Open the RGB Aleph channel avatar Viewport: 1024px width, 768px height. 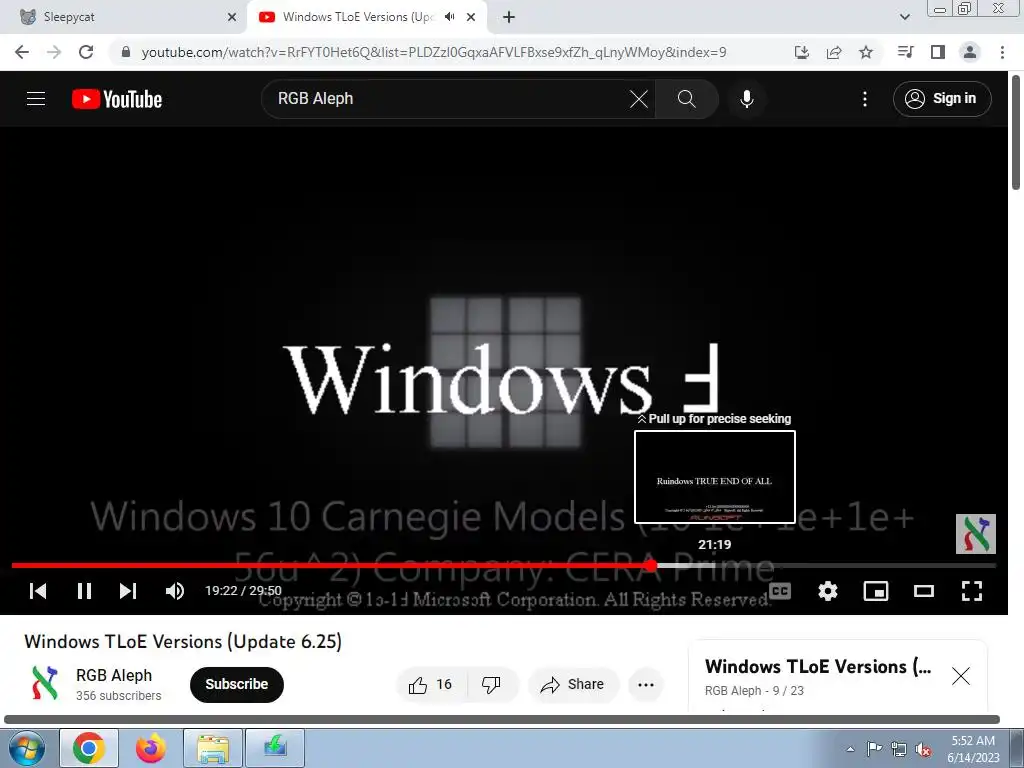[44, 684]
